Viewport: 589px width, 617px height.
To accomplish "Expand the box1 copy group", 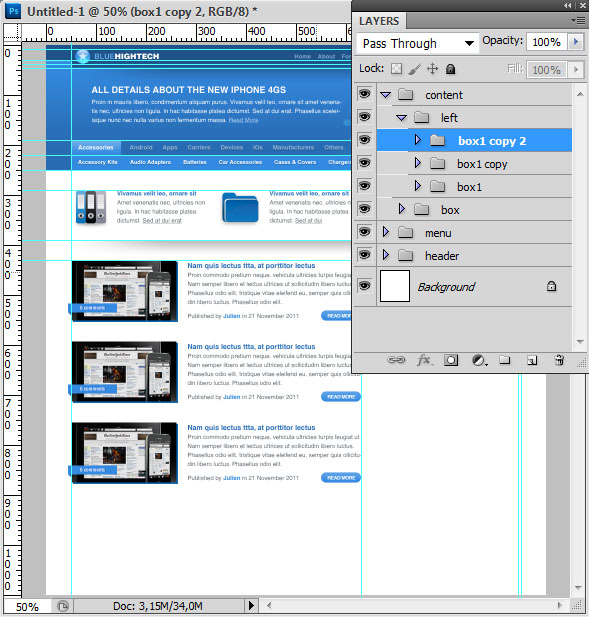I will 418,163.
